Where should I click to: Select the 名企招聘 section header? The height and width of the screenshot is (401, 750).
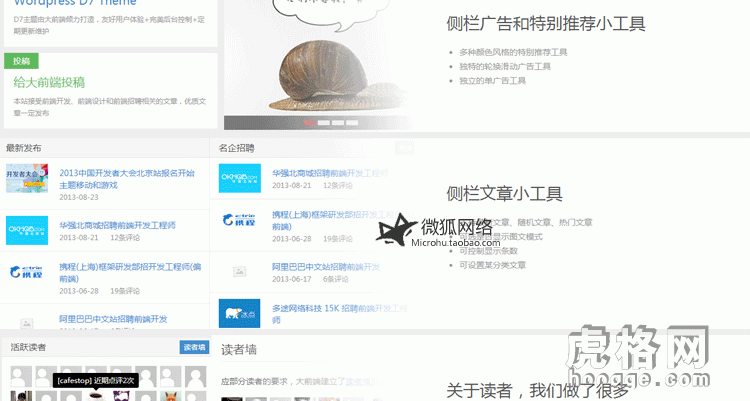(x=237, y=148)
